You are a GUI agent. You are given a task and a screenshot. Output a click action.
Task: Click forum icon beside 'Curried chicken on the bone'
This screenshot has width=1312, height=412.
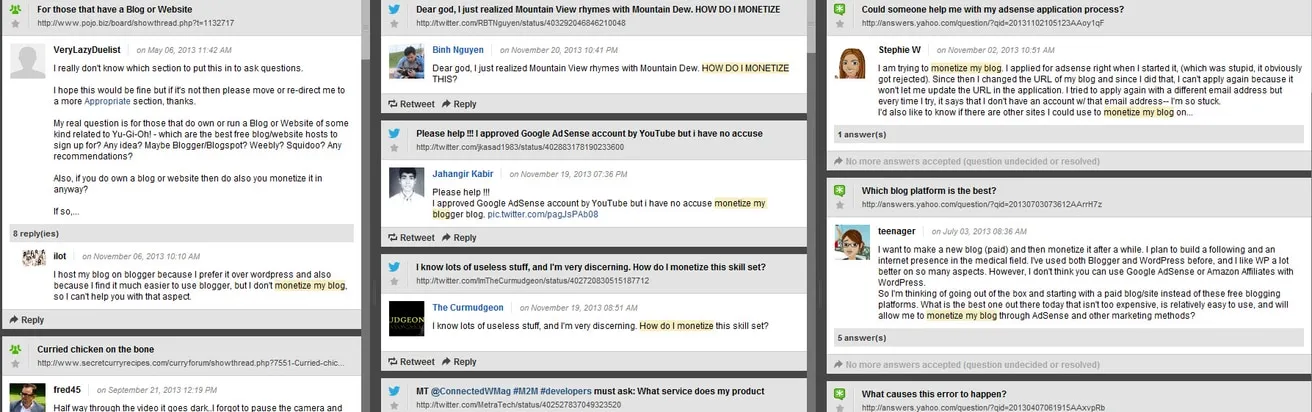(x=15, y=348)
